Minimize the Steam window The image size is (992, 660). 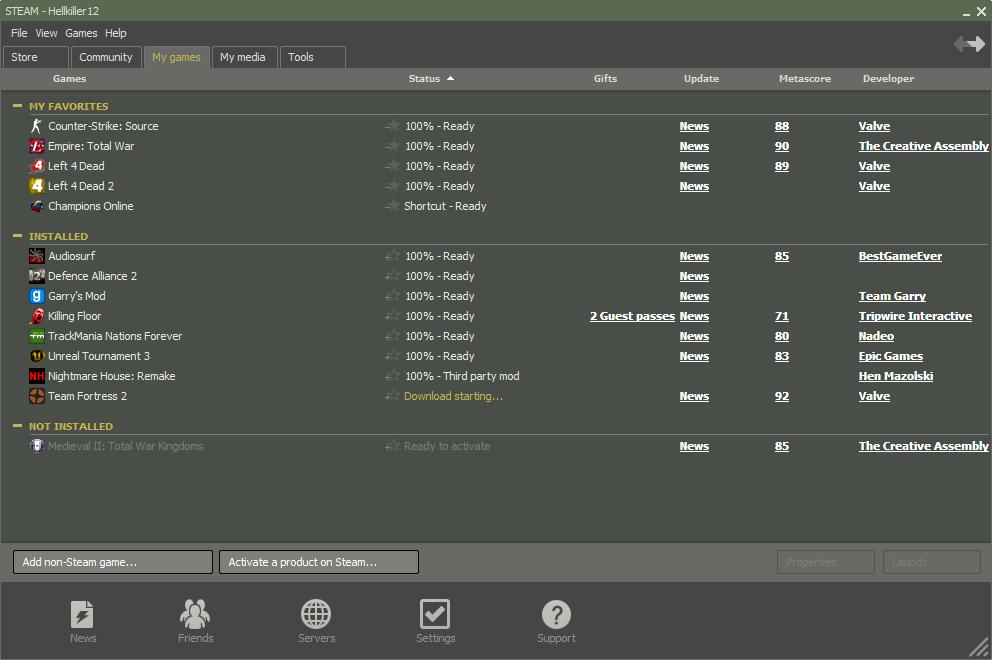click(x=966, y=11)
